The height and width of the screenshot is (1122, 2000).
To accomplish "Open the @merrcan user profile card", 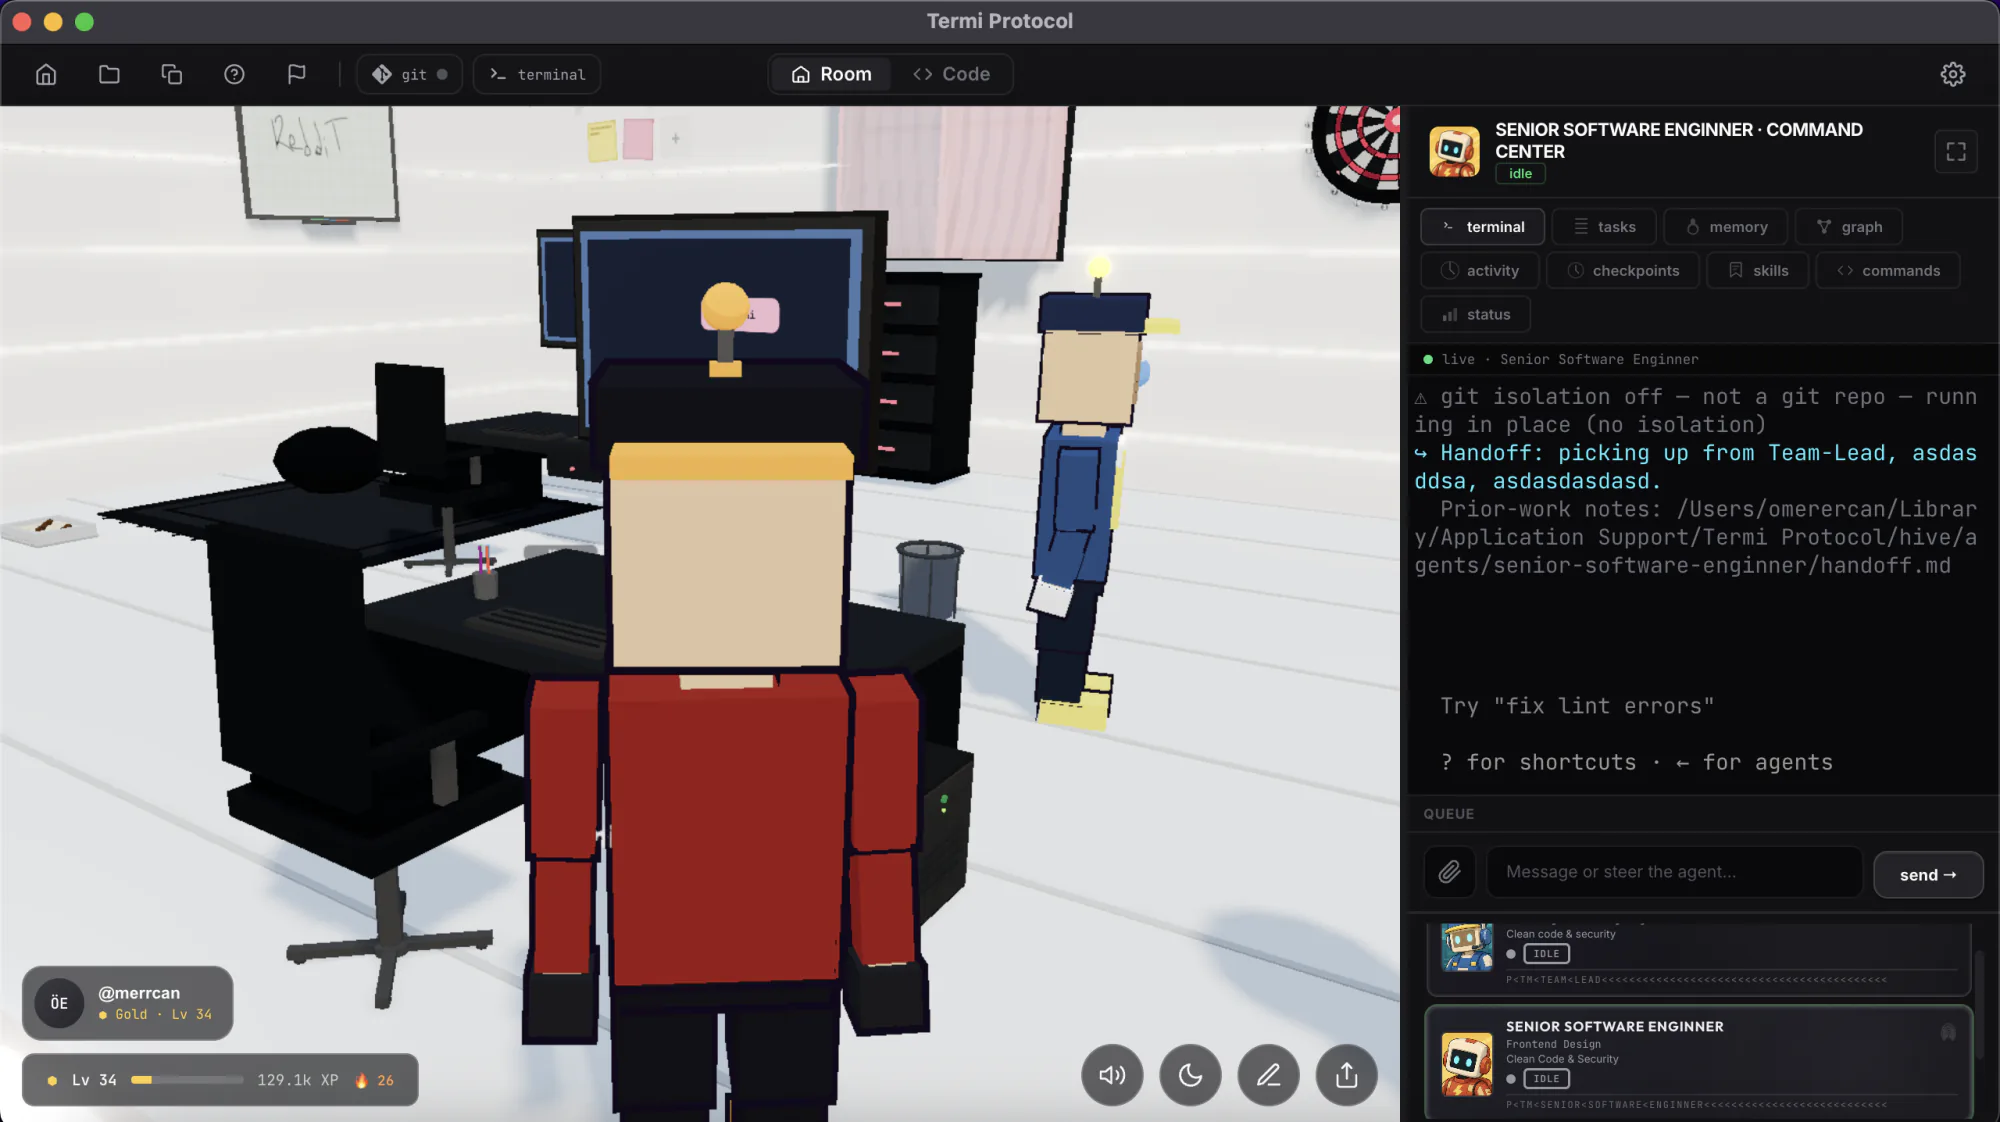I will (128, 1003).
